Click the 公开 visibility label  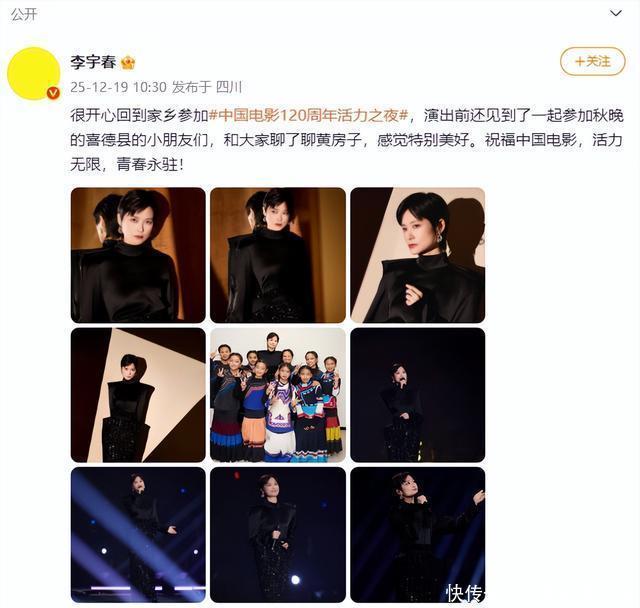24,14
